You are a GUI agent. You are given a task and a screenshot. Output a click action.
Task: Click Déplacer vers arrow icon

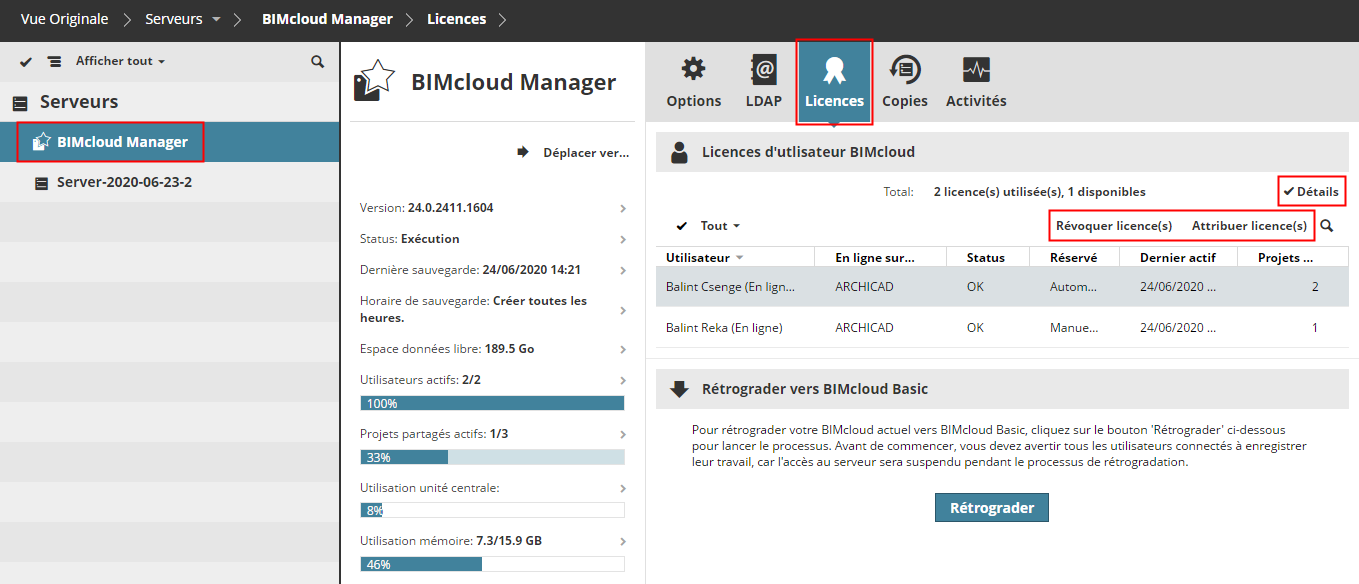click(x=522, y=153)
